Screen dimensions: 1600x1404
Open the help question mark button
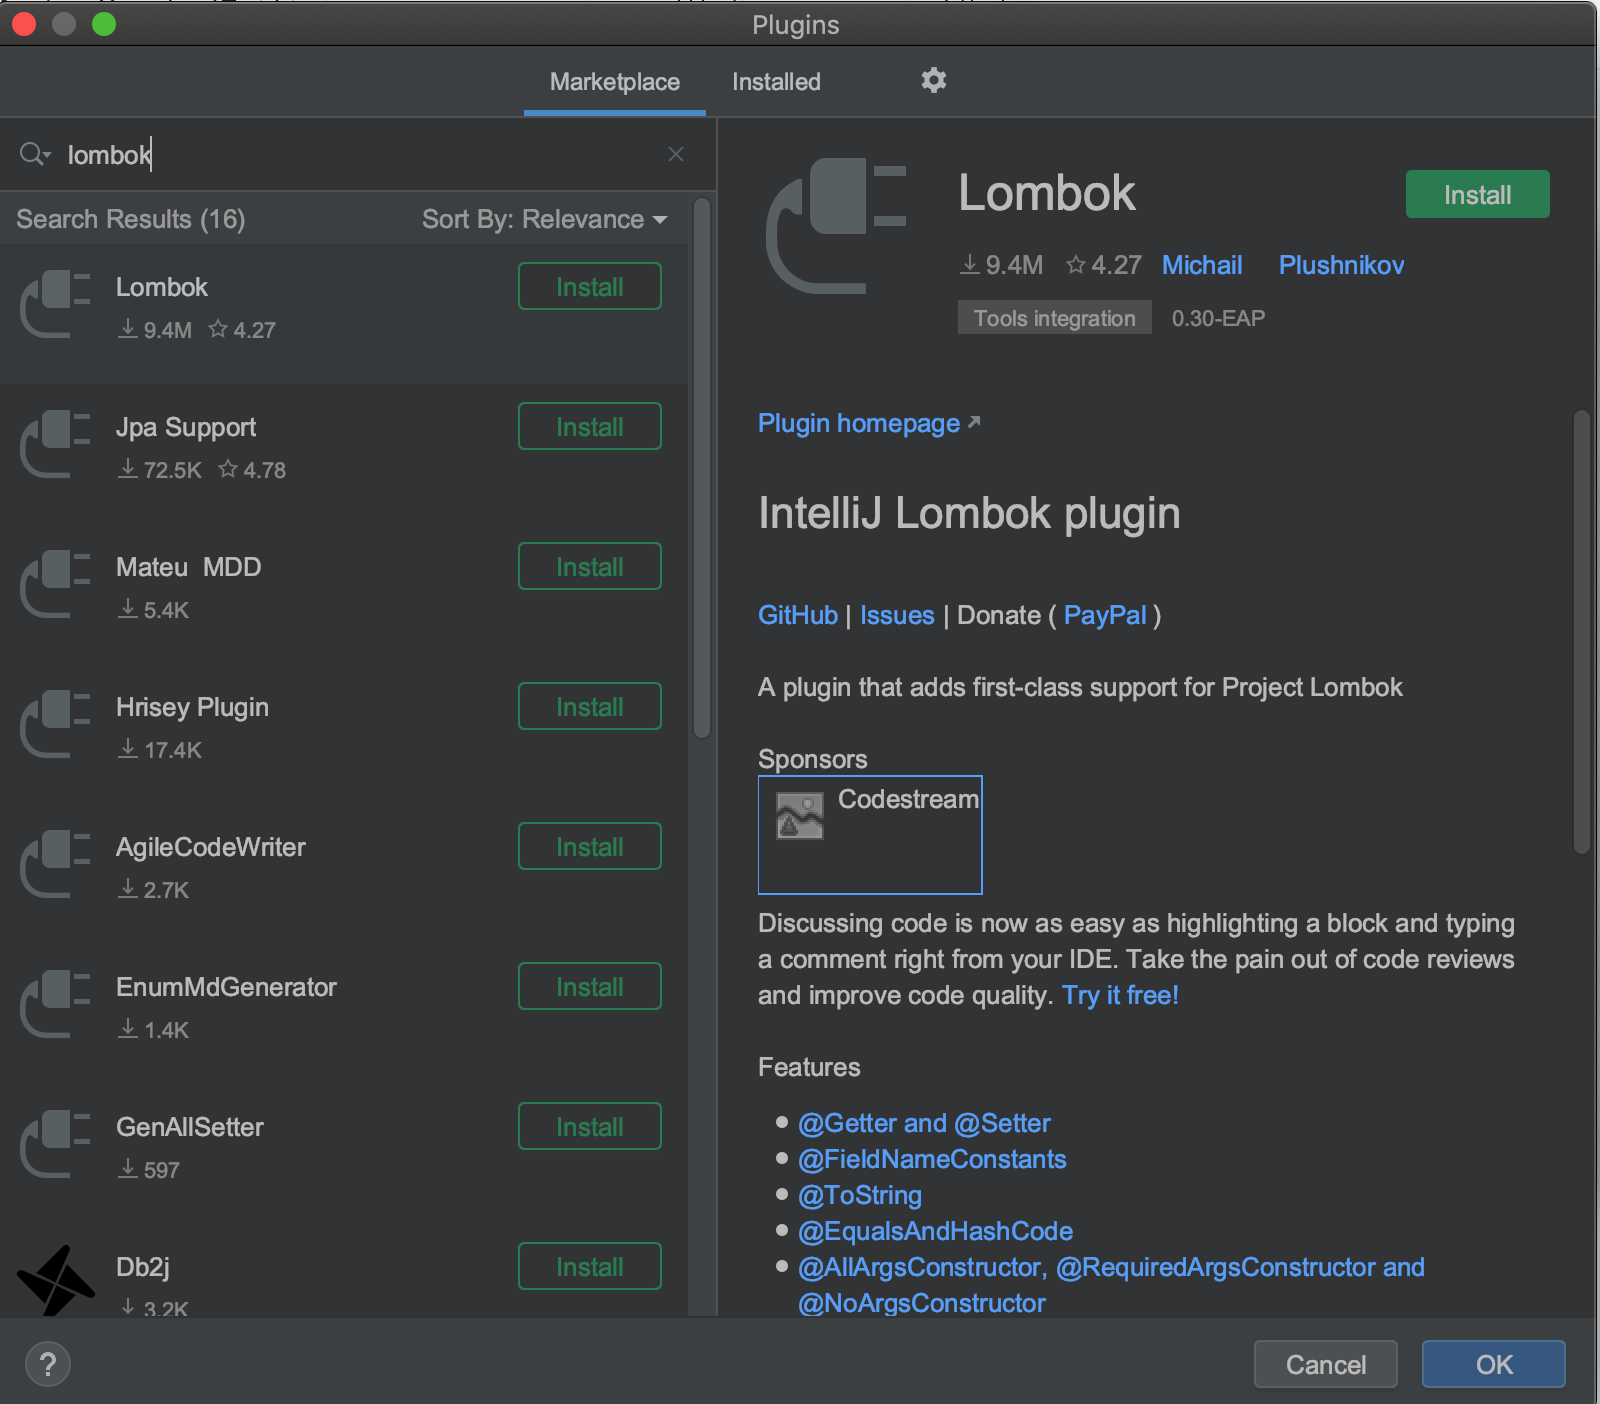pyautogui.click(x=47, y=1364)
